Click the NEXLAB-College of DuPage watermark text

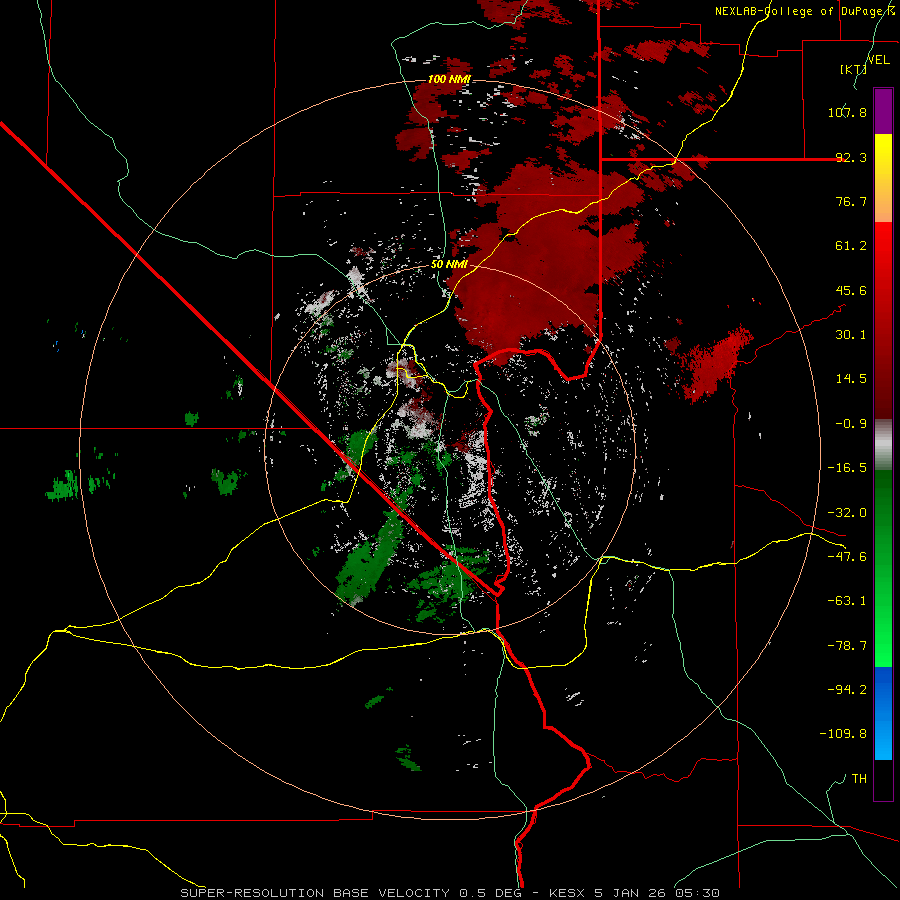[x=805, y=11]
